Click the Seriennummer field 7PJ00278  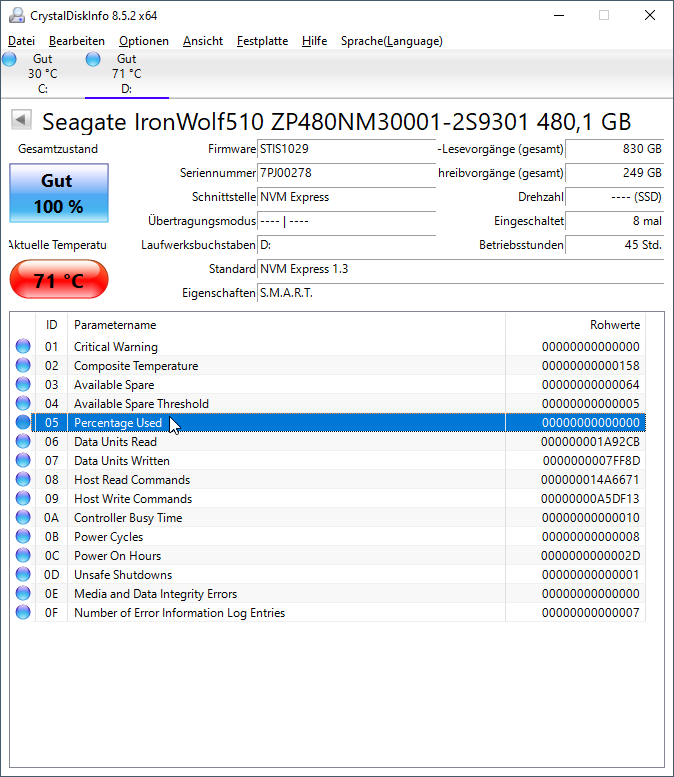click(346, 173)
